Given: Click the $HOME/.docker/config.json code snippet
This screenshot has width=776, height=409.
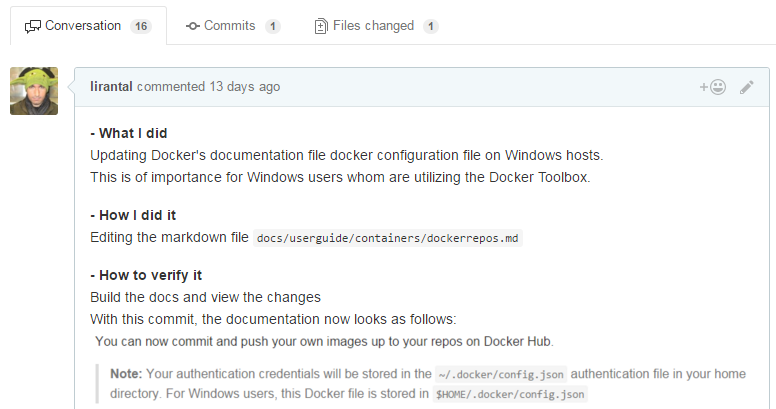Looking at the screenshot, I should click(x=510, y=395).
